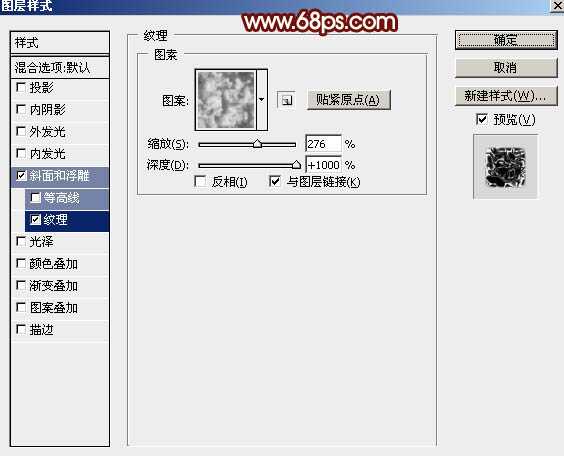Toggle the 预览(V) preview checkbox

click(482, 119)
